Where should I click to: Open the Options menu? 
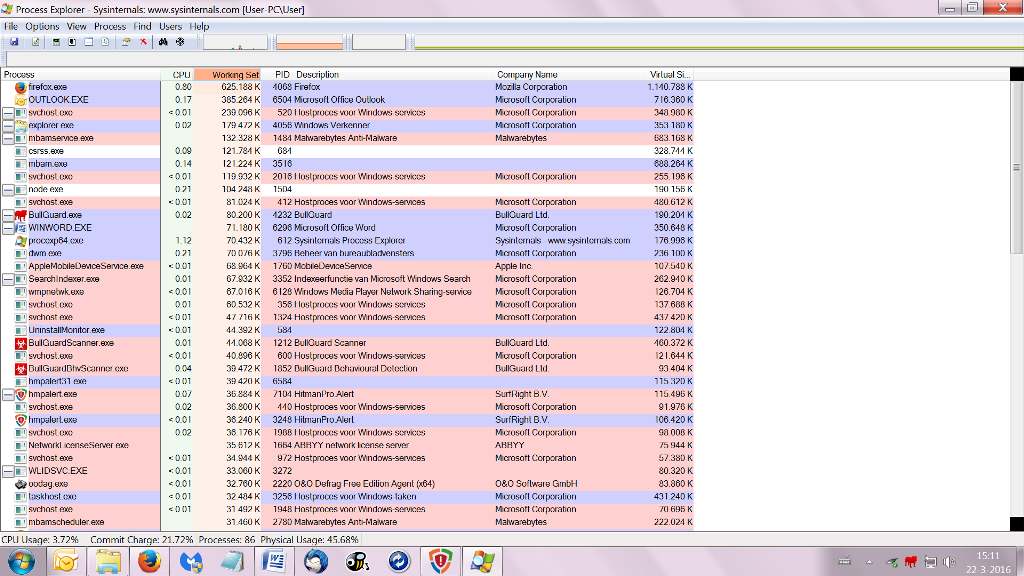[x=42, y=27]
